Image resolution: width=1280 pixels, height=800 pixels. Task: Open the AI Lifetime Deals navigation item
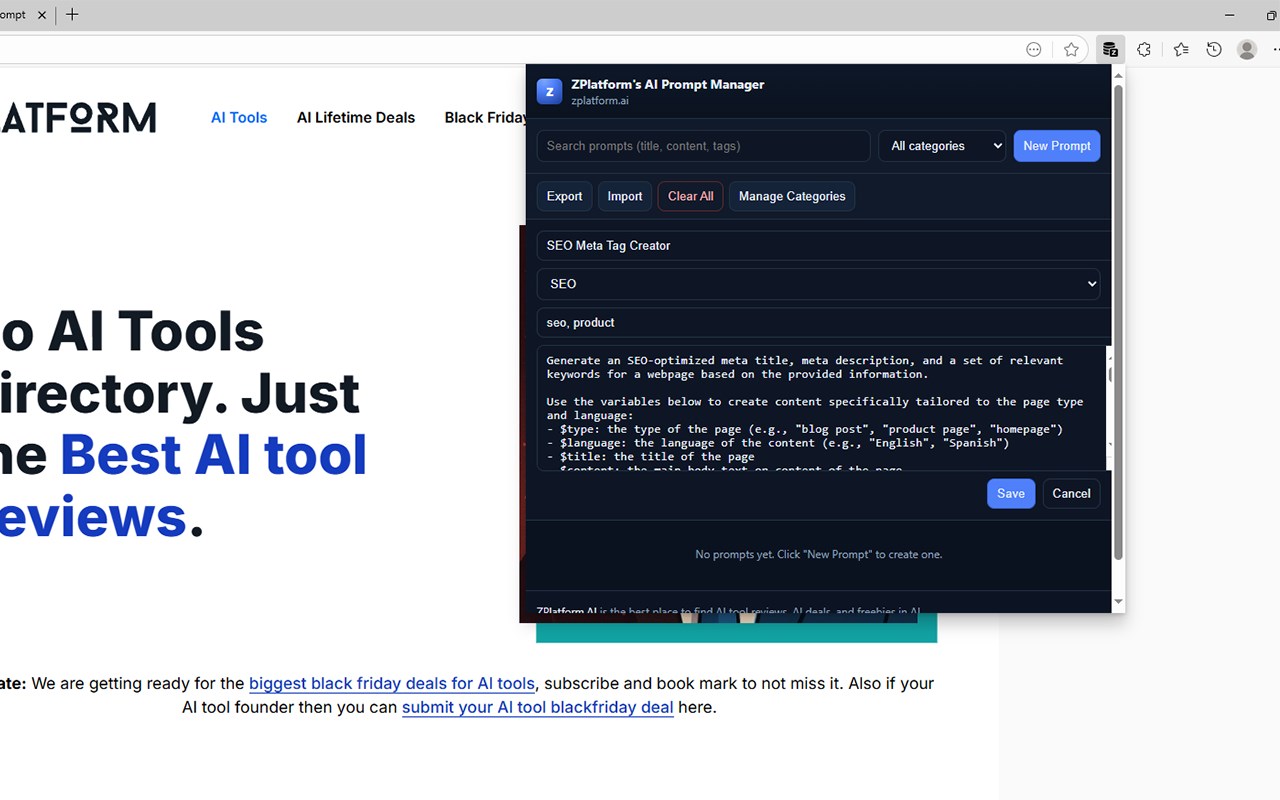click(356, 117)
